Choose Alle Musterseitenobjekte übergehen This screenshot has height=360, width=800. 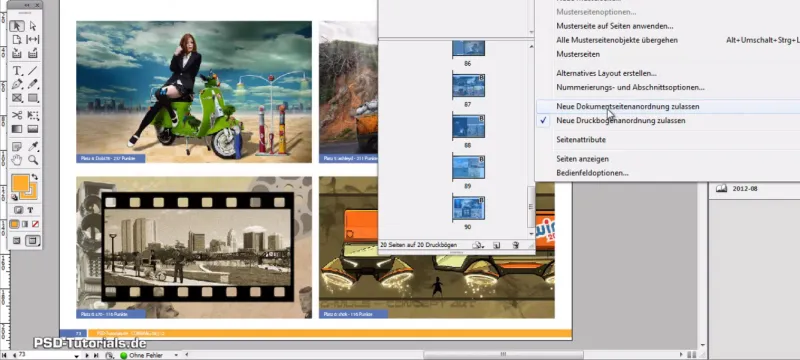click(x=617, y=40)
